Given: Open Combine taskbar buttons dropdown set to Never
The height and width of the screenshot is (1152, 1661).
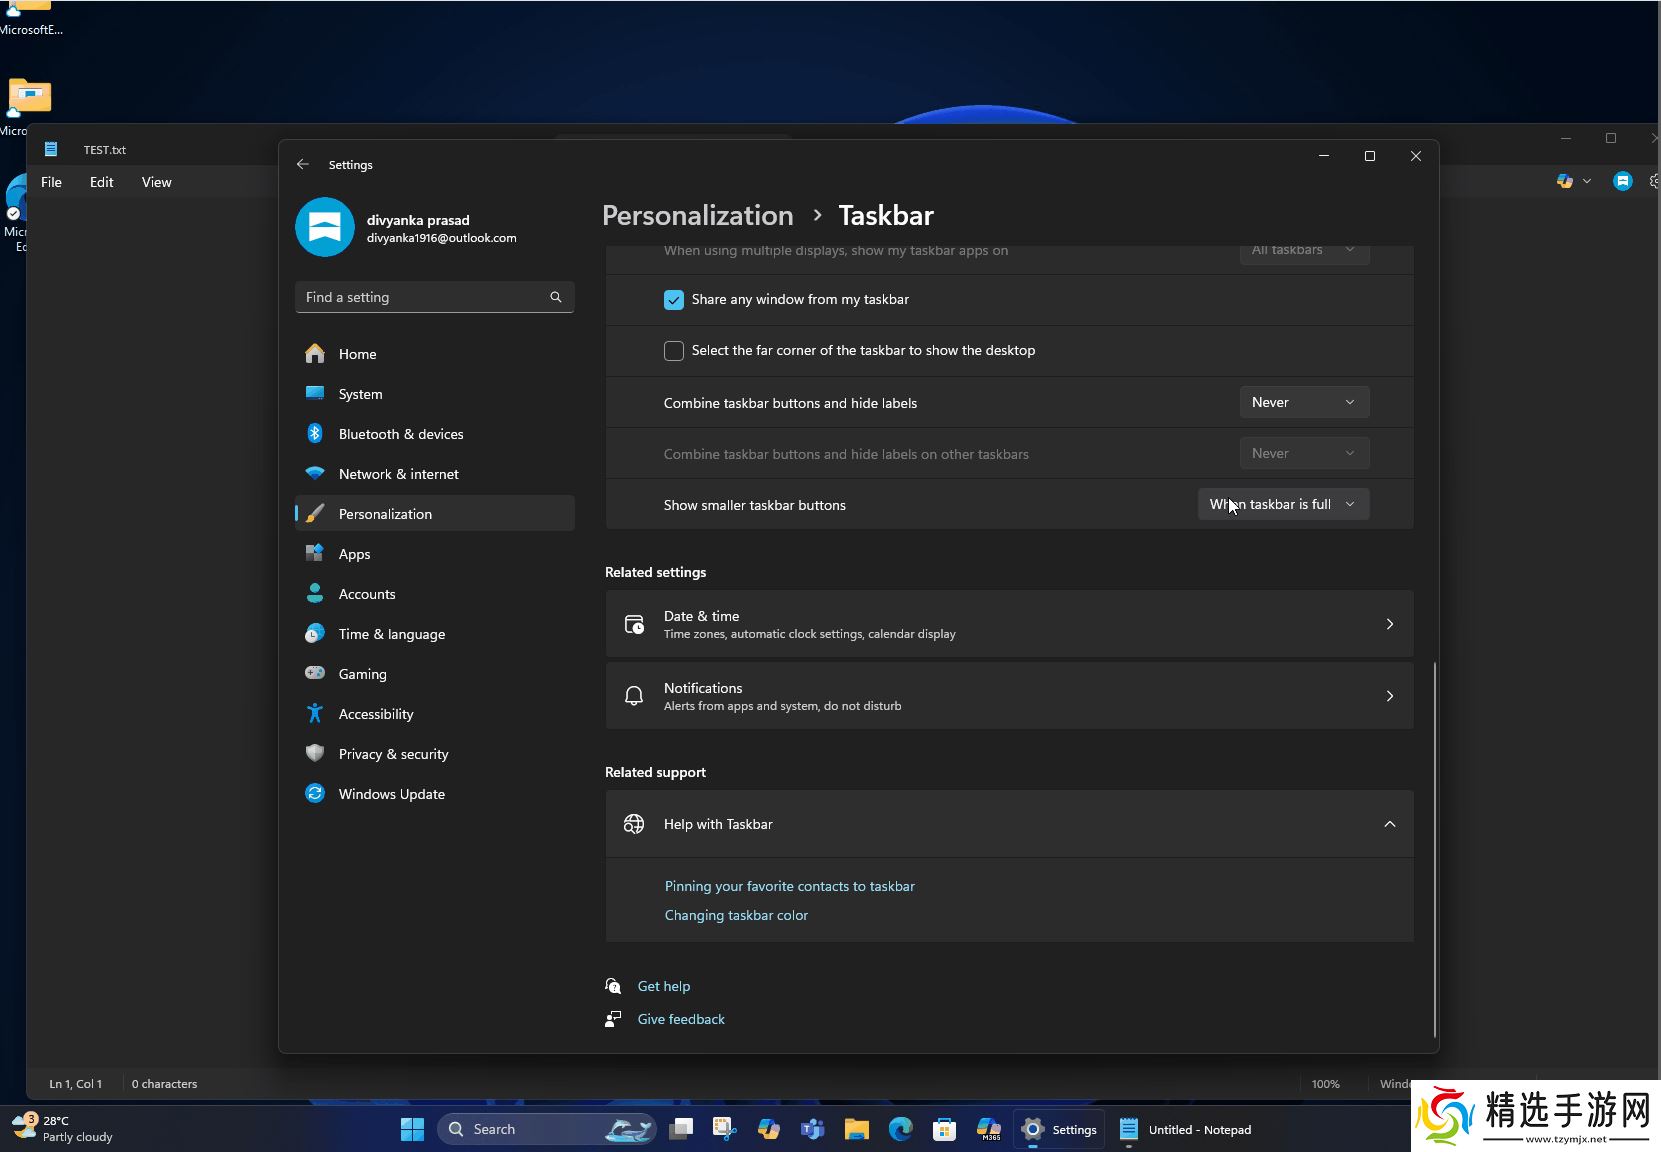Looking at the screenshot, I should click(x=1303, y=402).
